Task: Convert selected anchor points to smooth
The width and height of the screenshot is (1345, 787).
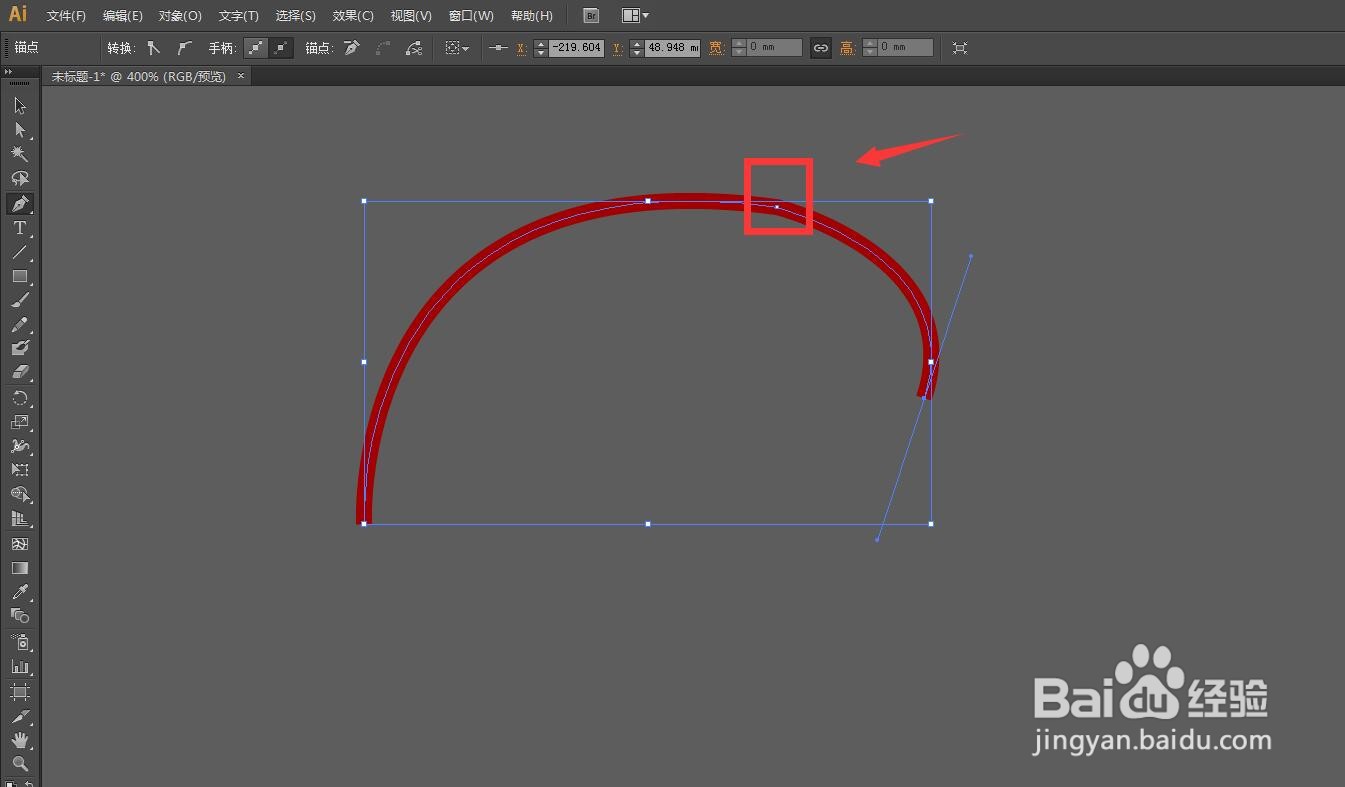Action: 184,48
